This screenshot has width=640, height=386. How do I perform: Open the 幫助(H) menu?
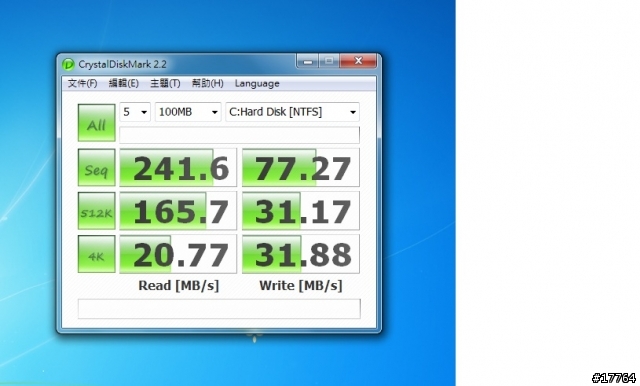[x=207, y=83]
